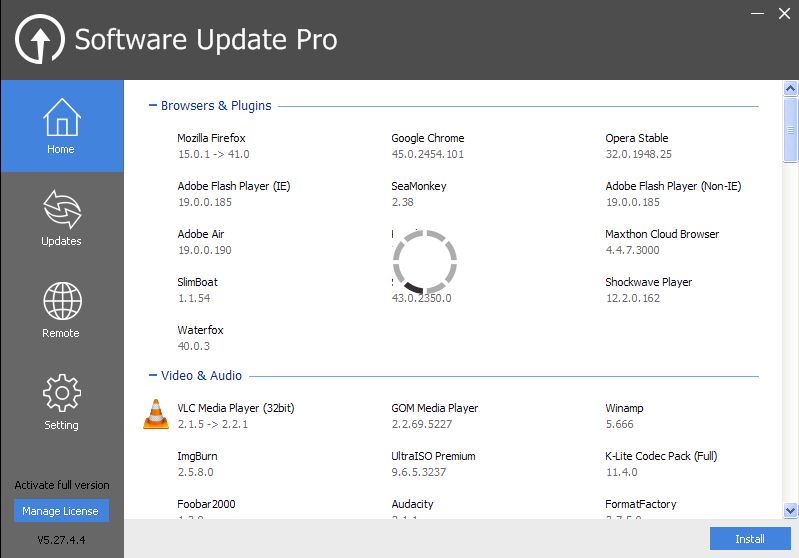Select Maxthon Cloud Browser entry
The height and width of the screenshot is (558, 799).
coord(662,234)
